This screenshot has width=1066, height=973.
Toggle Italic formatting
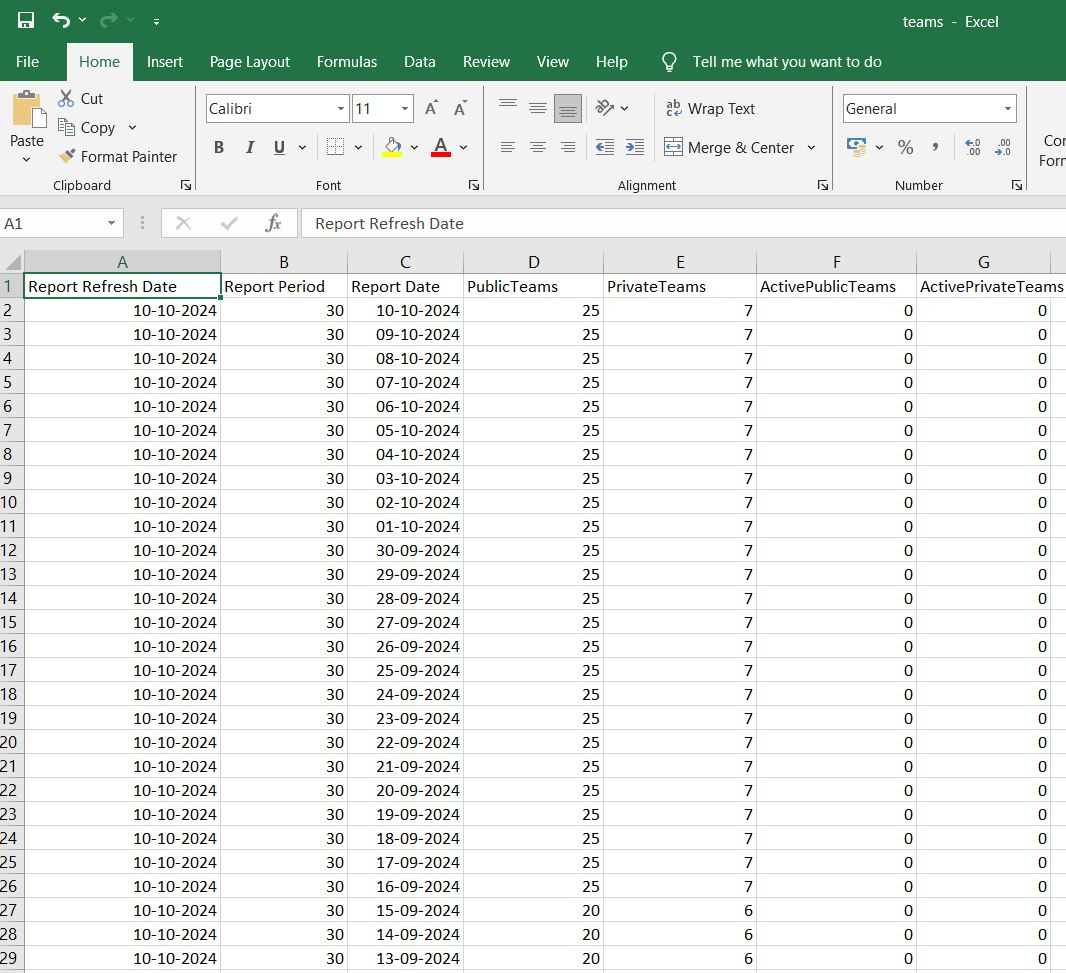tap(249, 147)
